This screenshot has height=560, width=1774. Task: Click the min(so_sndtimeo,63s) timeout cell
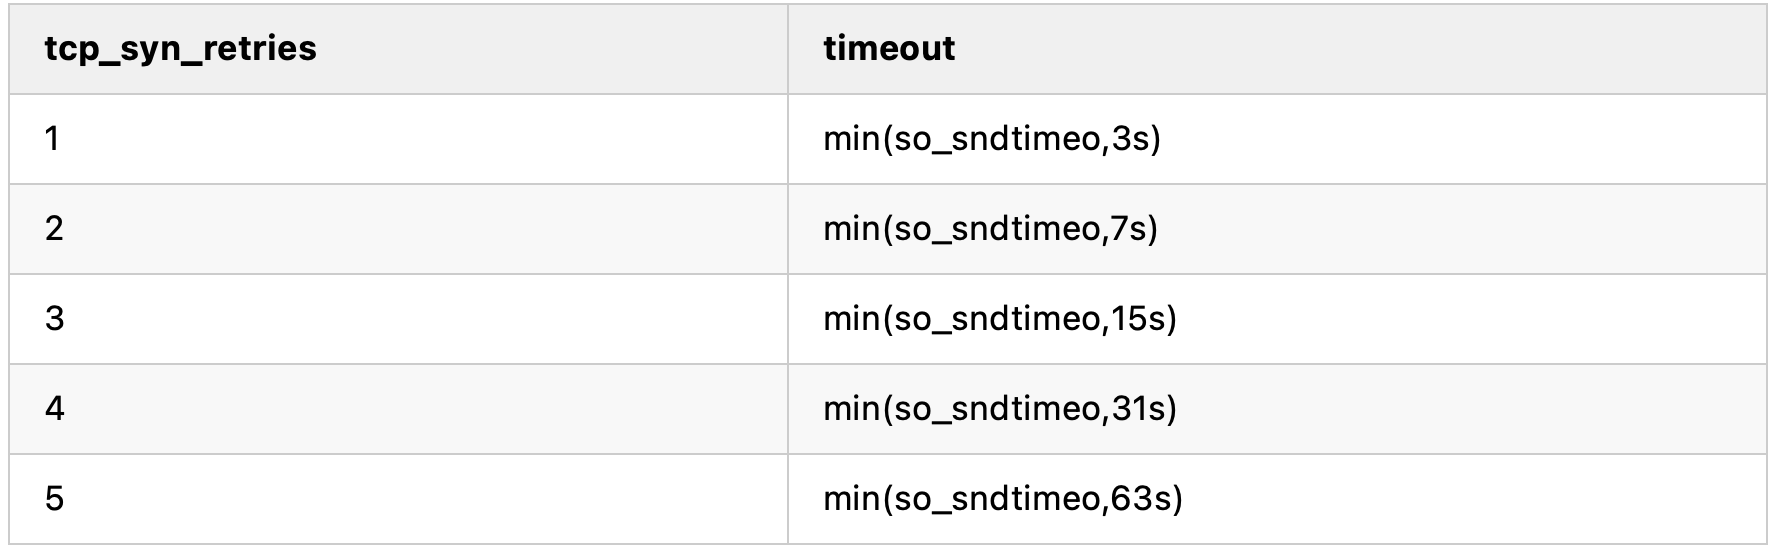tap(1277, 499)
